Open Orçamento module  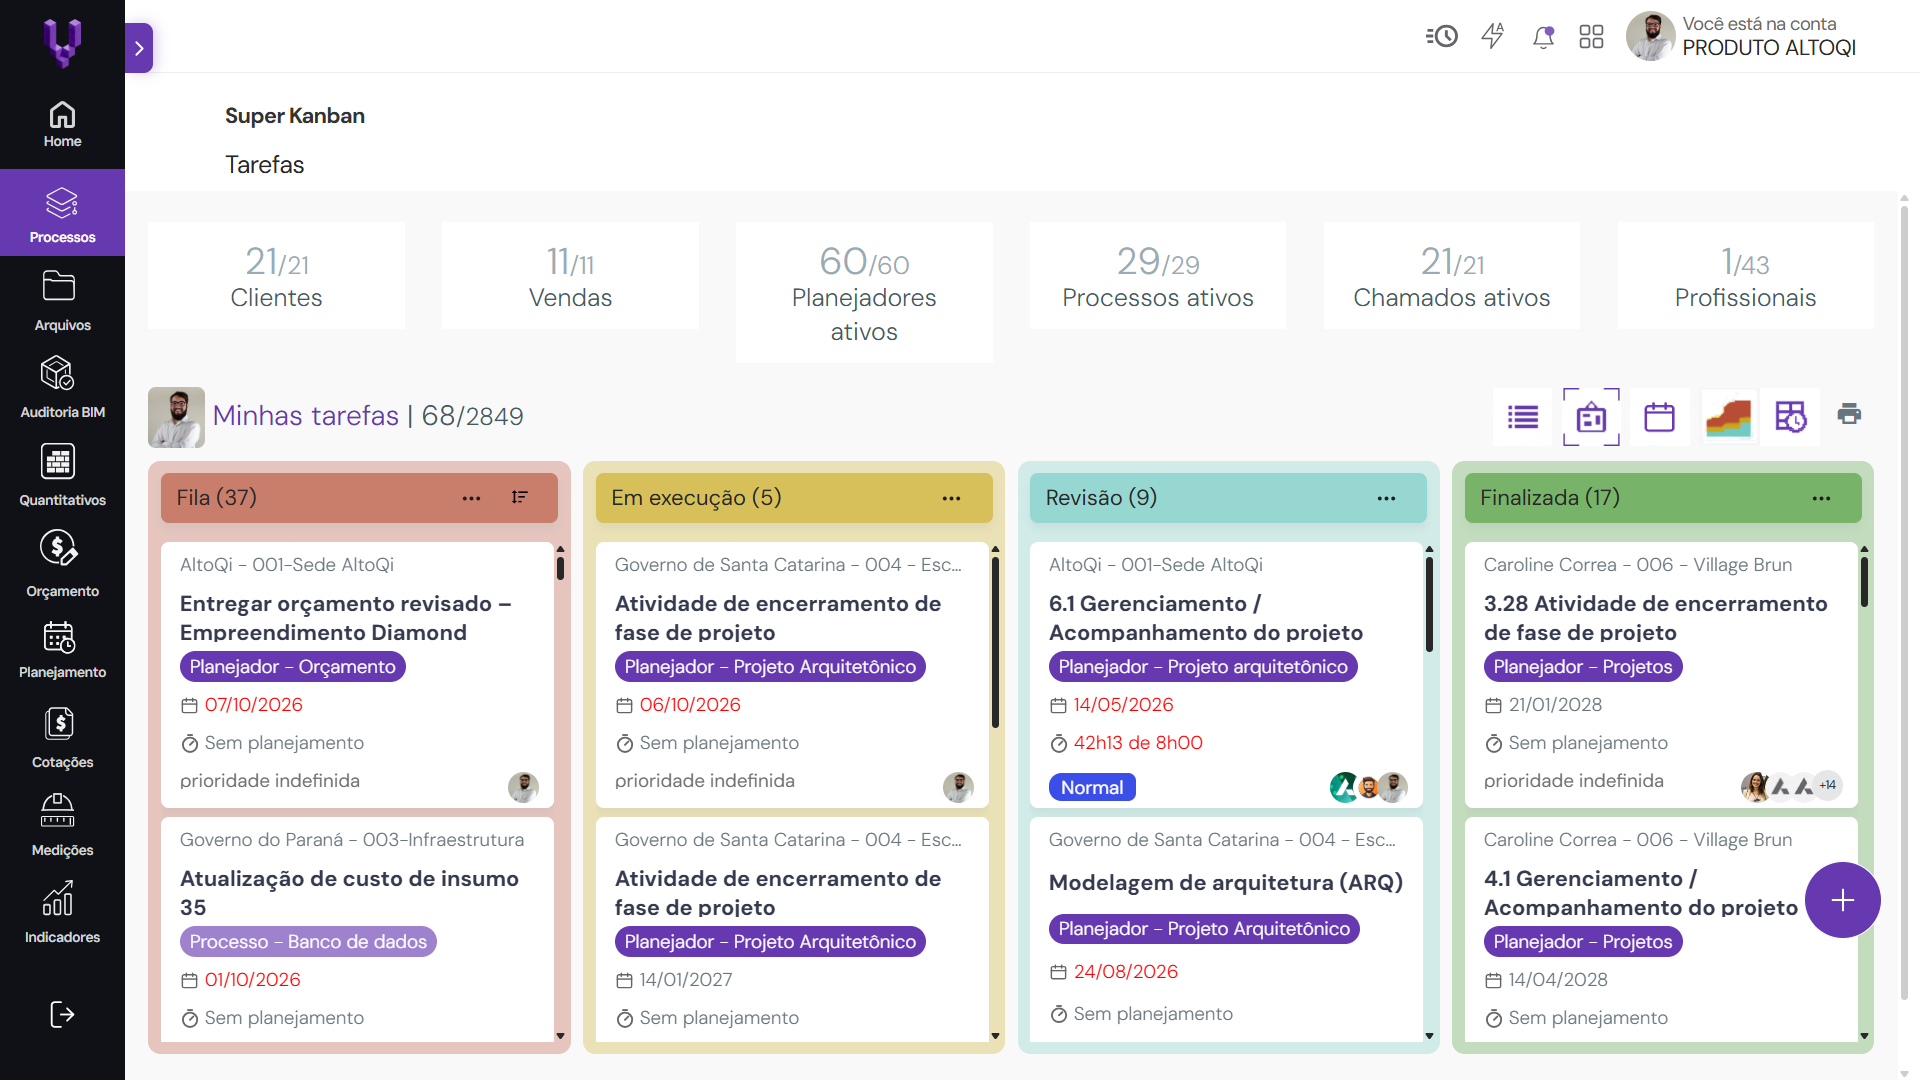pyautogui.click(x=62, y=564)
